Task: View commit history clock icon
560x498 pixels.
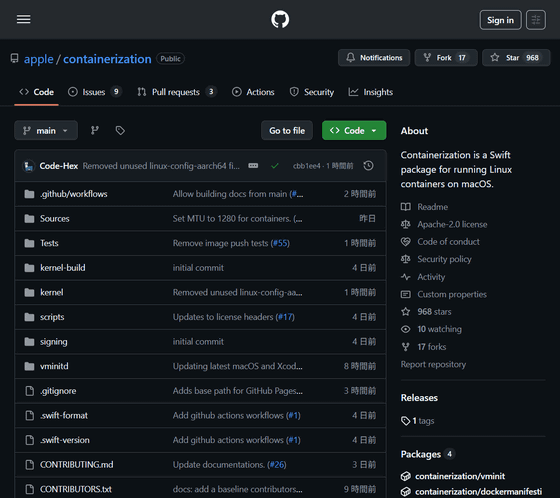Action: point(369,166)
